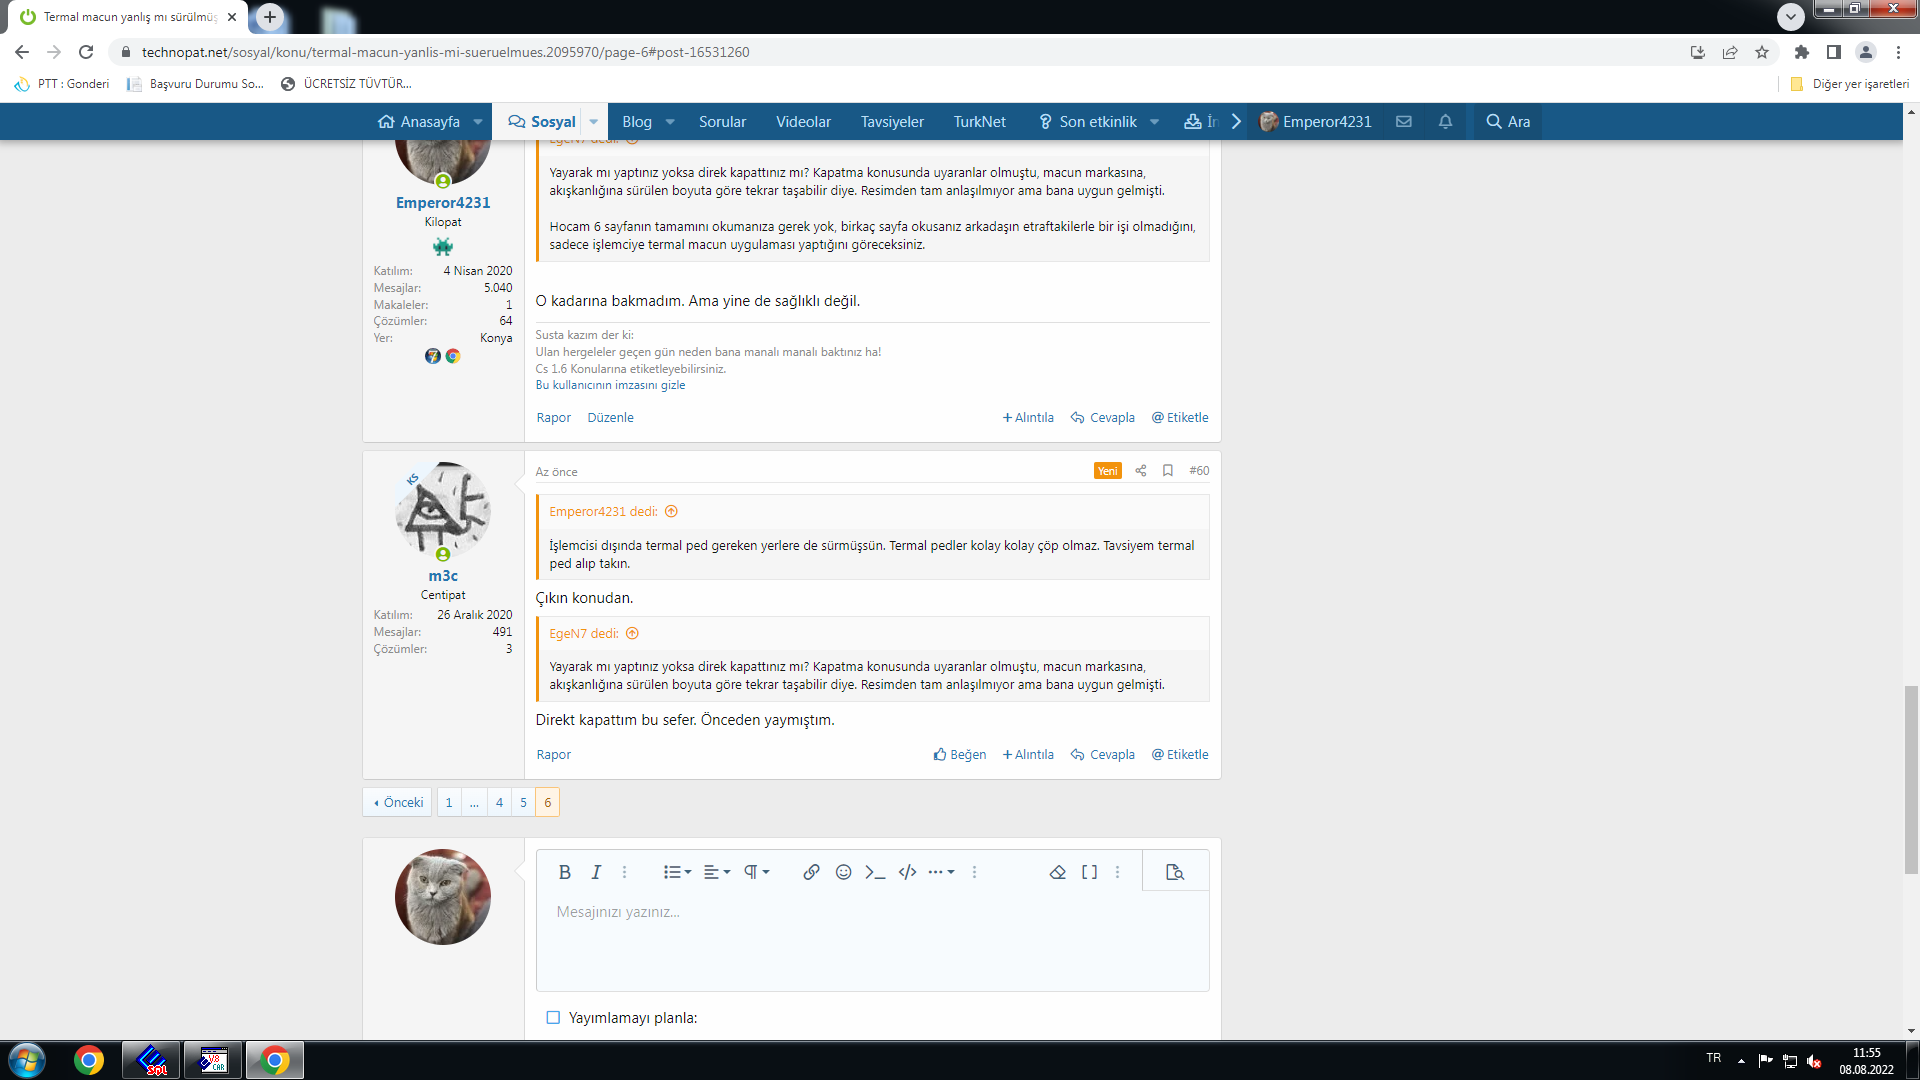This screenshot has width=1920, height=1080.
Task: Hide this user's signature link
Action: point(610,385)
